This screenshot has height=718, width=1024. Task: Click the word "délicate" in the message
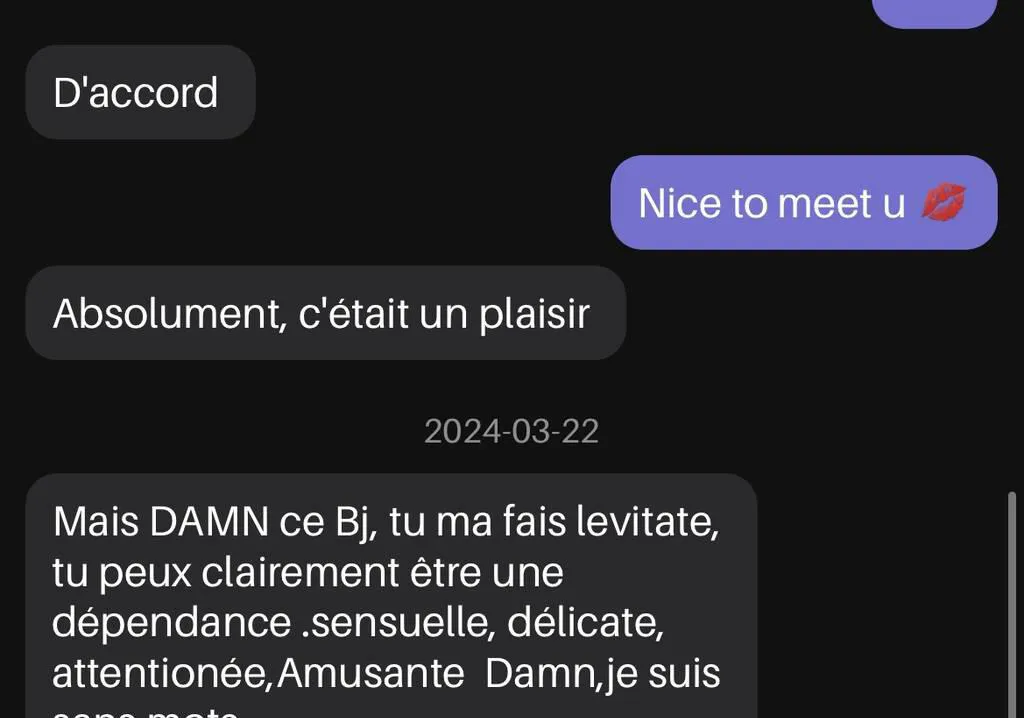[585, 623]
